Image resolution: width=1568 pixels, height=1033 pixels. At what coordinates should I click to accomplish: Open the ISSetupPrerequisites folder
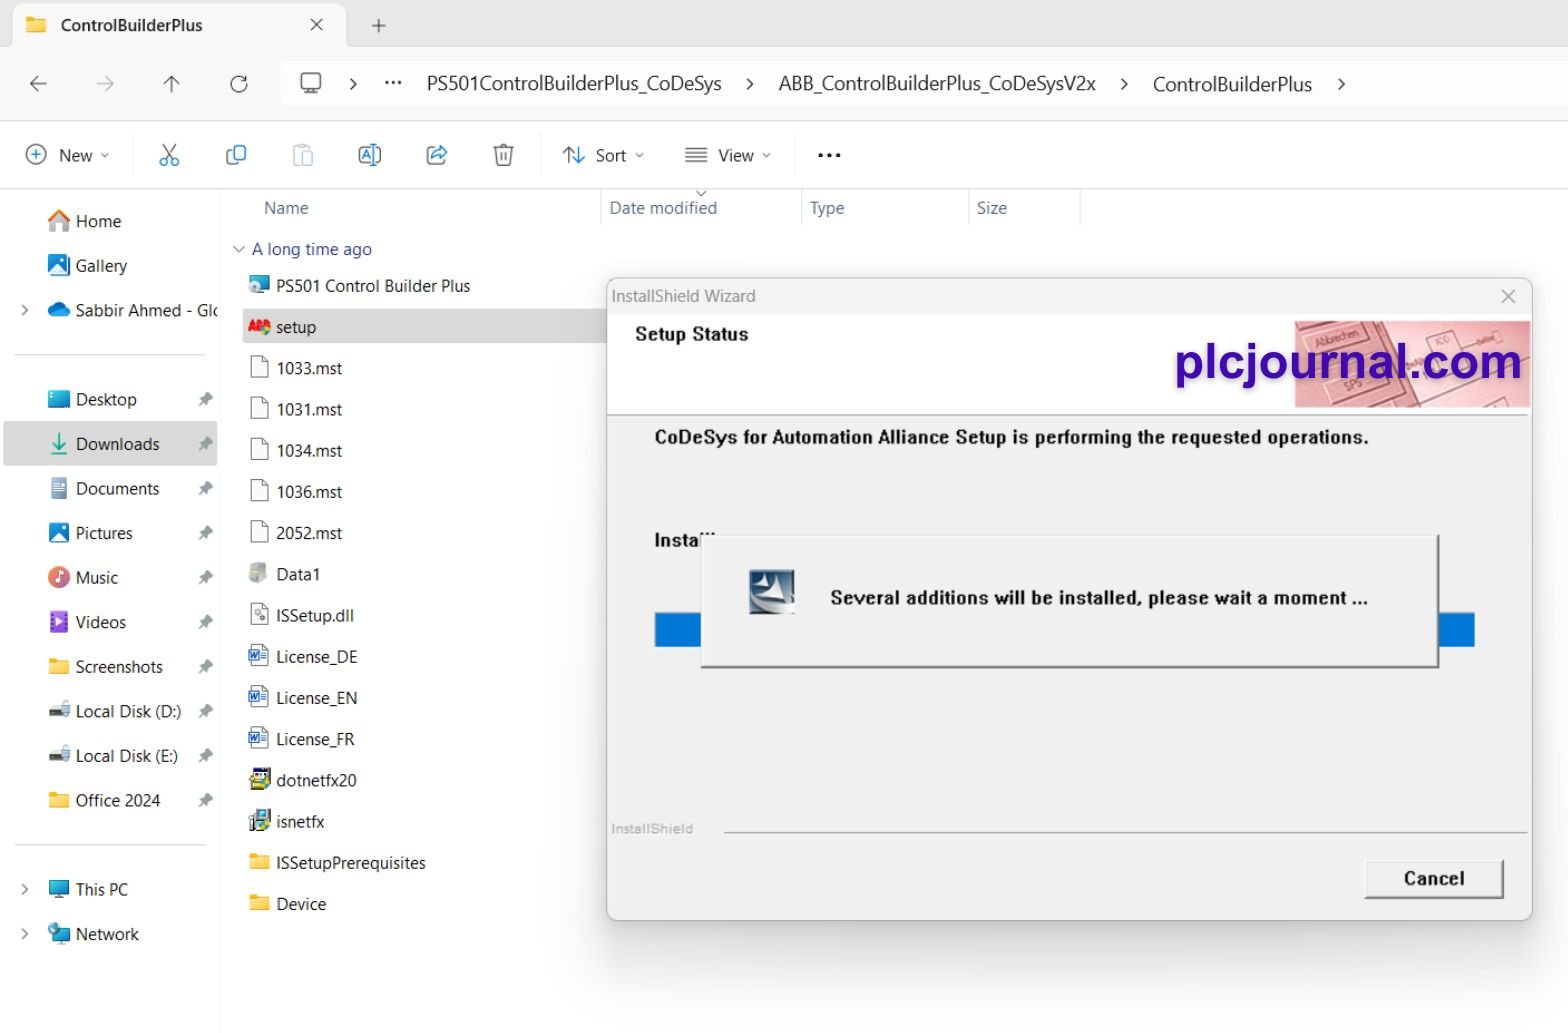(x=338, y=863)
